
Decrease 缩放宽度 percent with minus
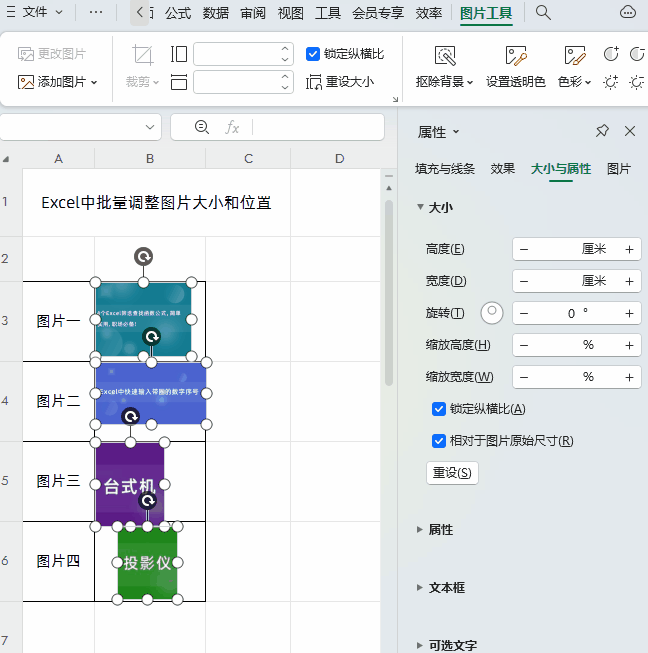click(x=524, y=377)
